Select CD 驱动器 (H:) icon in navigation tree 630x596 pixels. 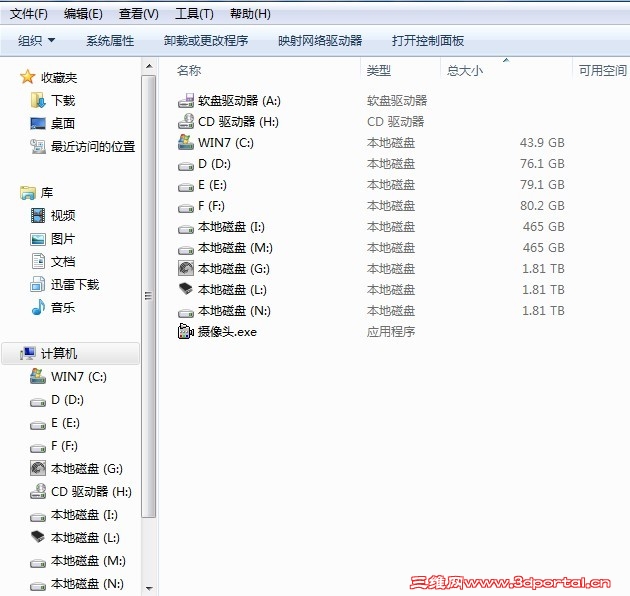click(38, 491)
